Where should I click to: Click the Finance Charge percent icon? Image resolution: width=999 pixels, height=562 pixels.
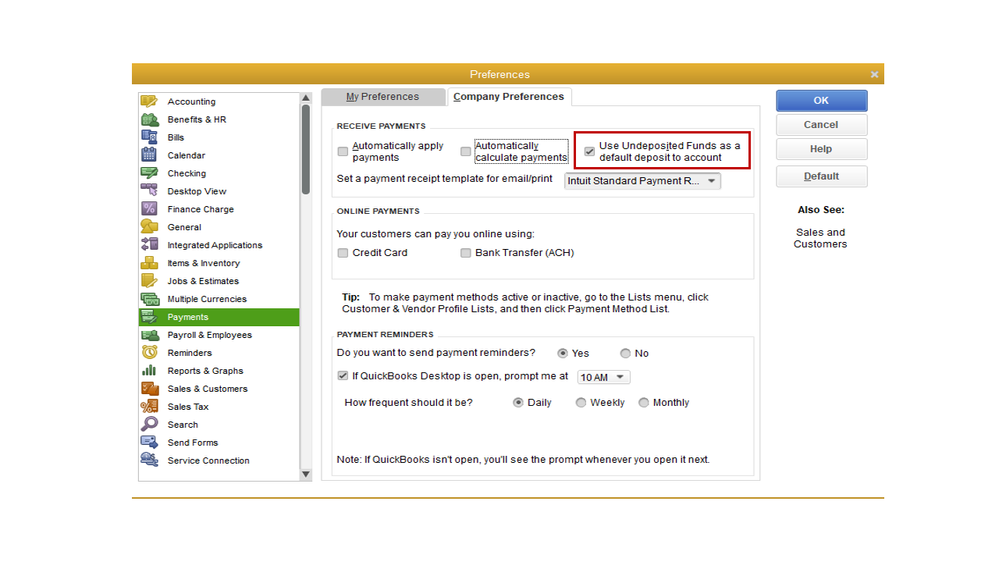[149, 208]
